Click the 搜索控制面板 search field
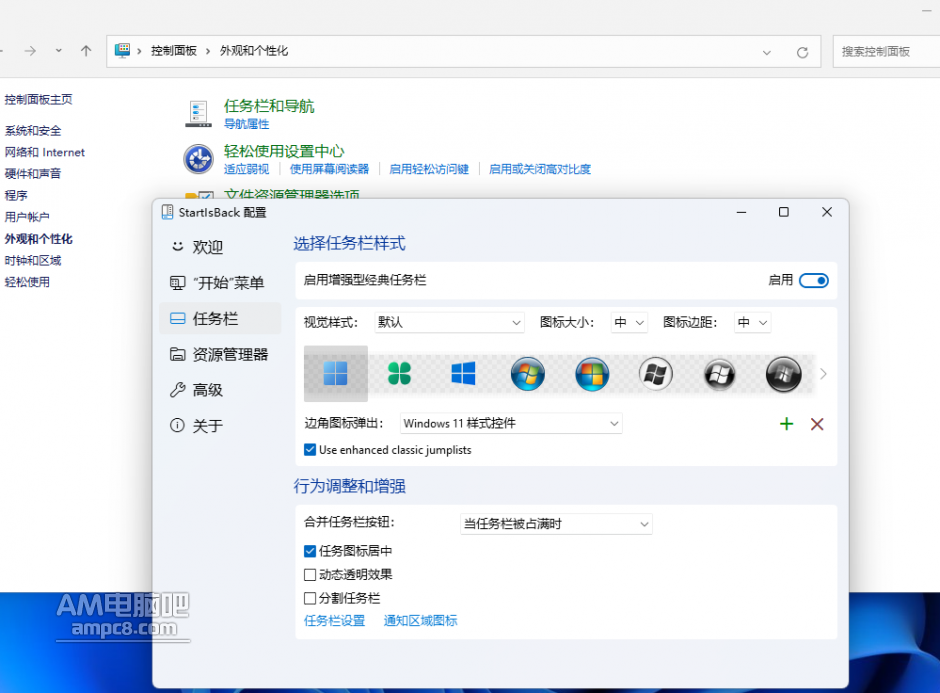The image size is (940, 693). (886, 52)
